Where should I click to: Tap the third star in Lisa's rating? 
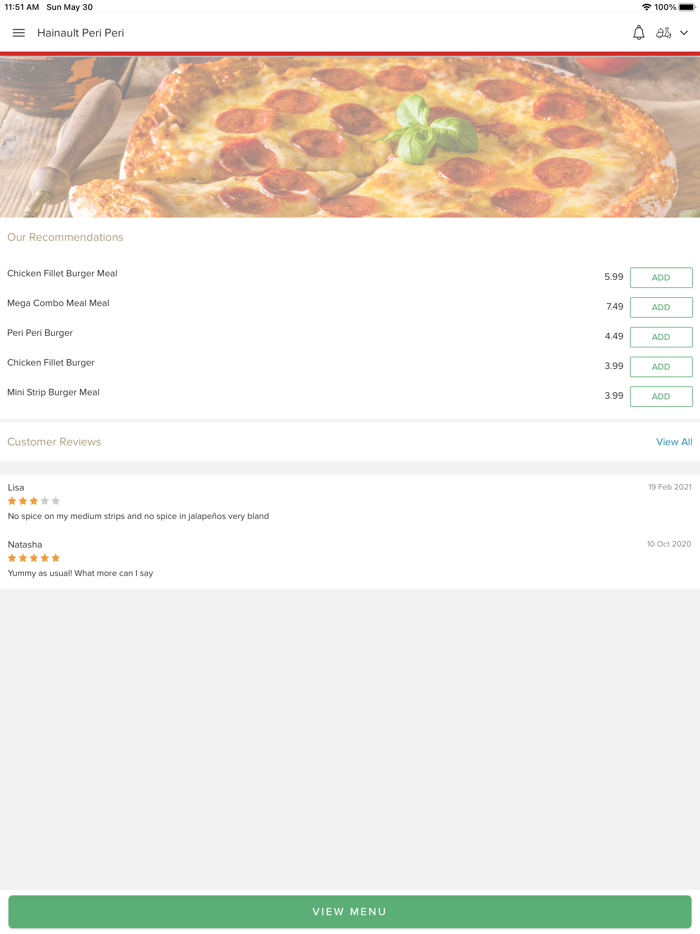point(32,501)
